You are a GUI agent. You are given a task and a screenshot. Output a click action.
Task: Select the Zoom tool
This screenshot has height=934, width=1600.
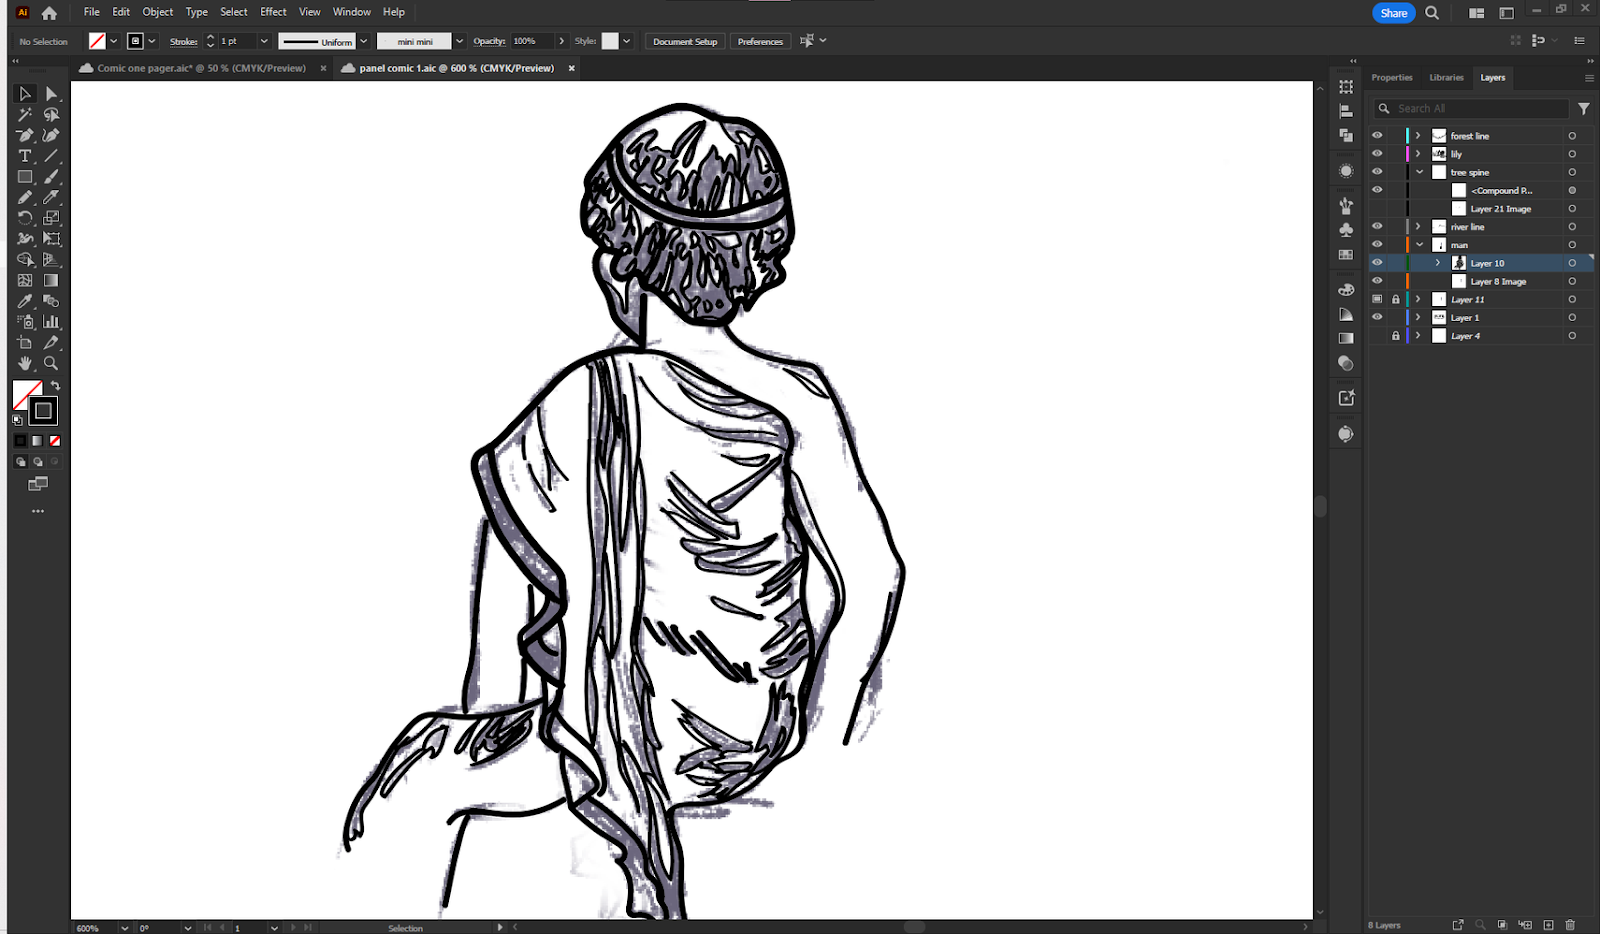pos(51,363)
